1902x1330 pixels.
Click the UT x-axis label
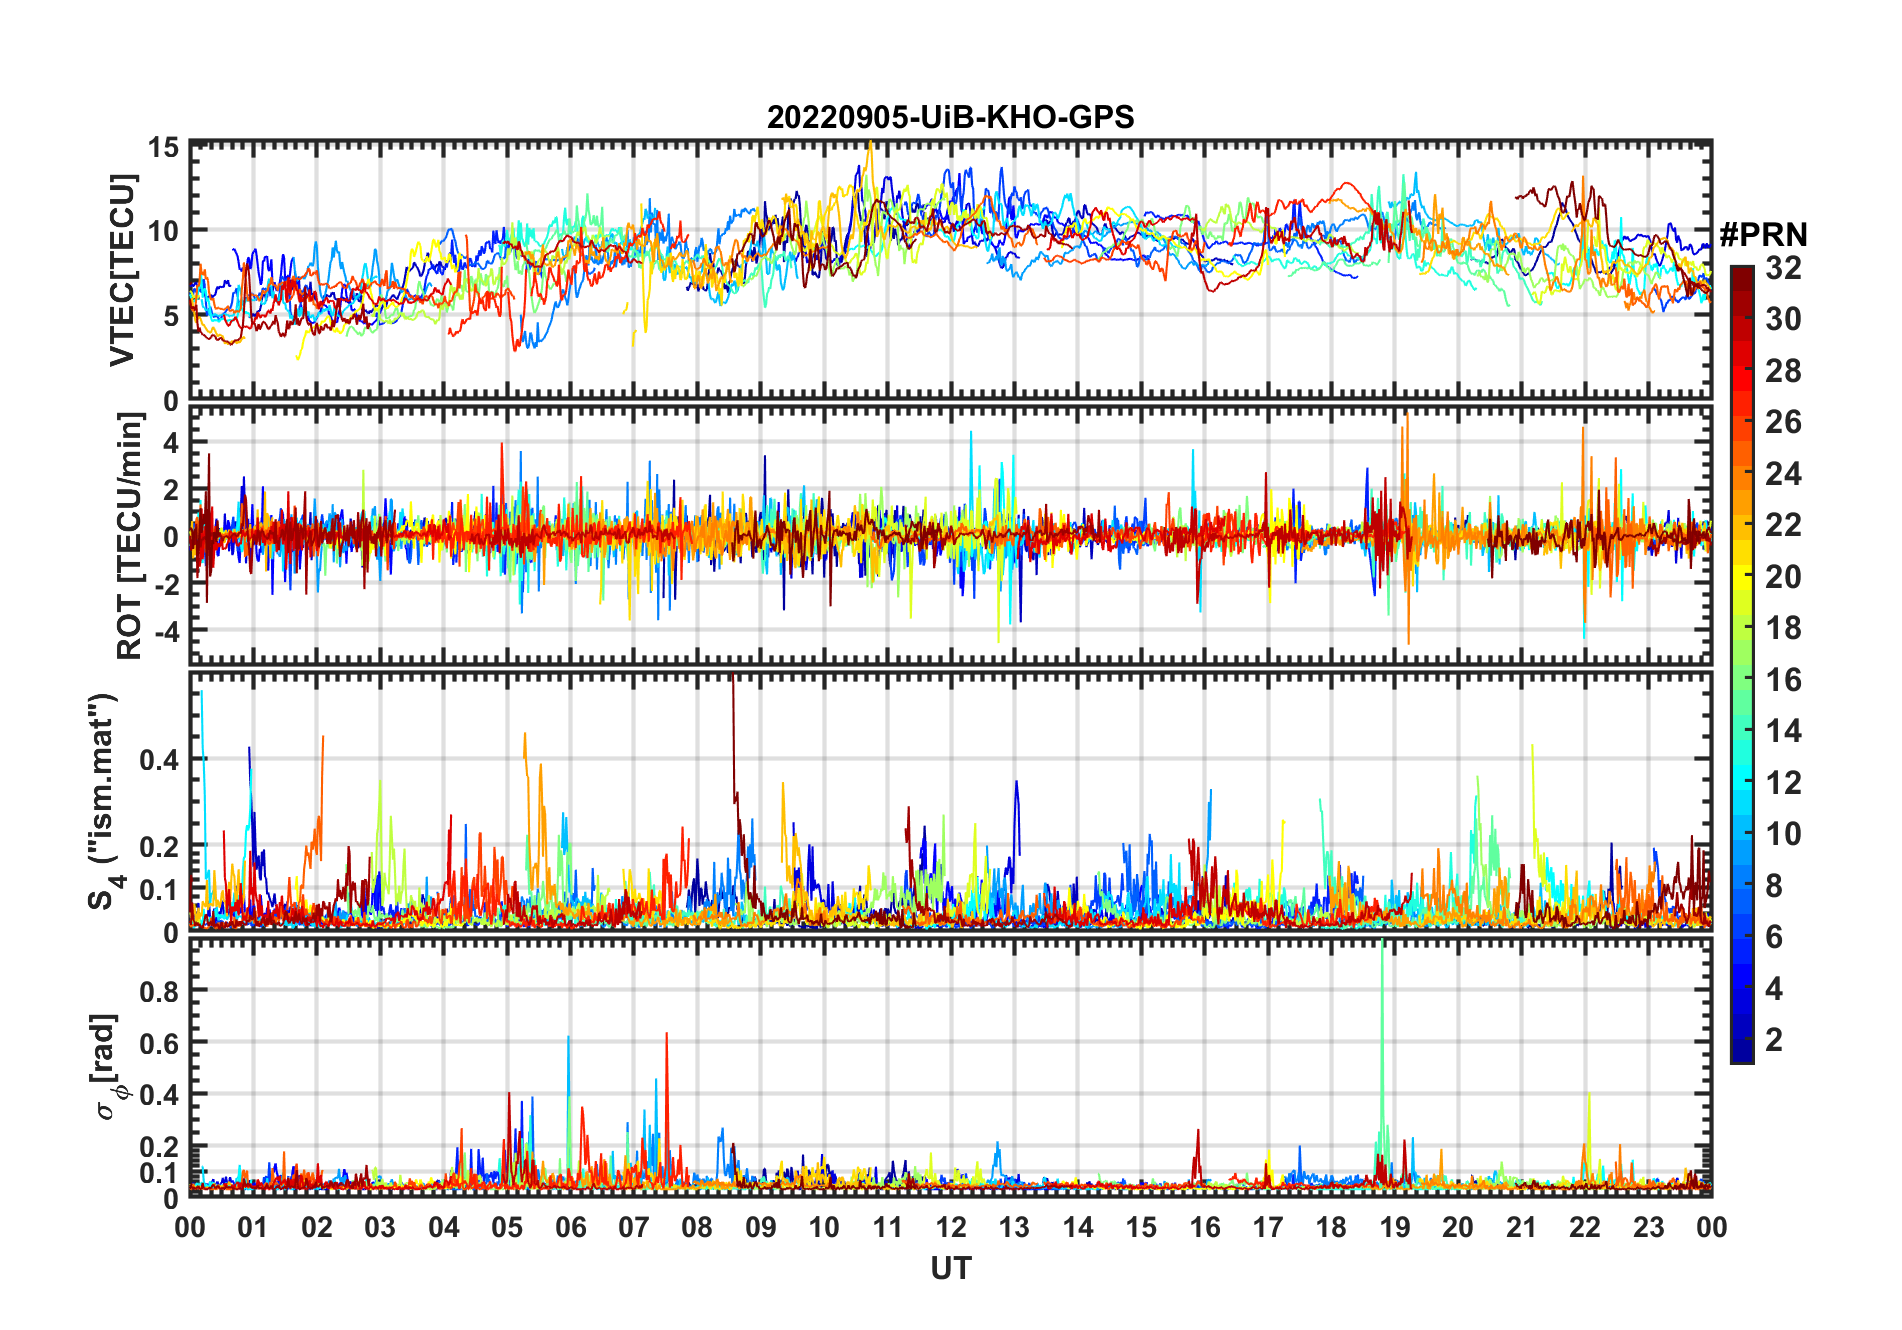pyautogui.click(x=950, y=1268)
